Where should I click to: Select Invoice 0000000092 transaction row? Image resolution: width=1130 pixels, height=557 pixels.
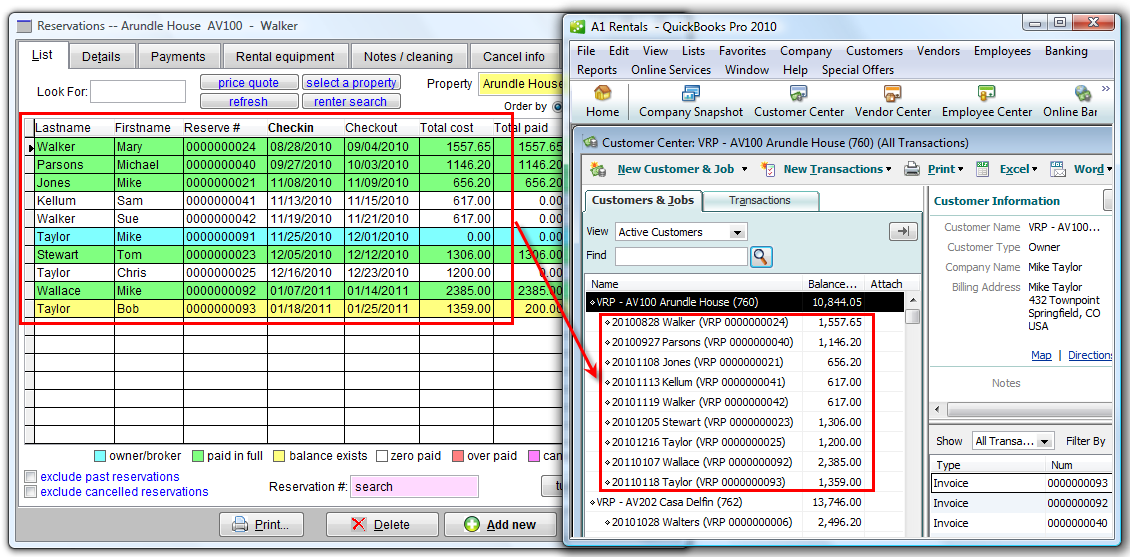tap(1023, 503)
